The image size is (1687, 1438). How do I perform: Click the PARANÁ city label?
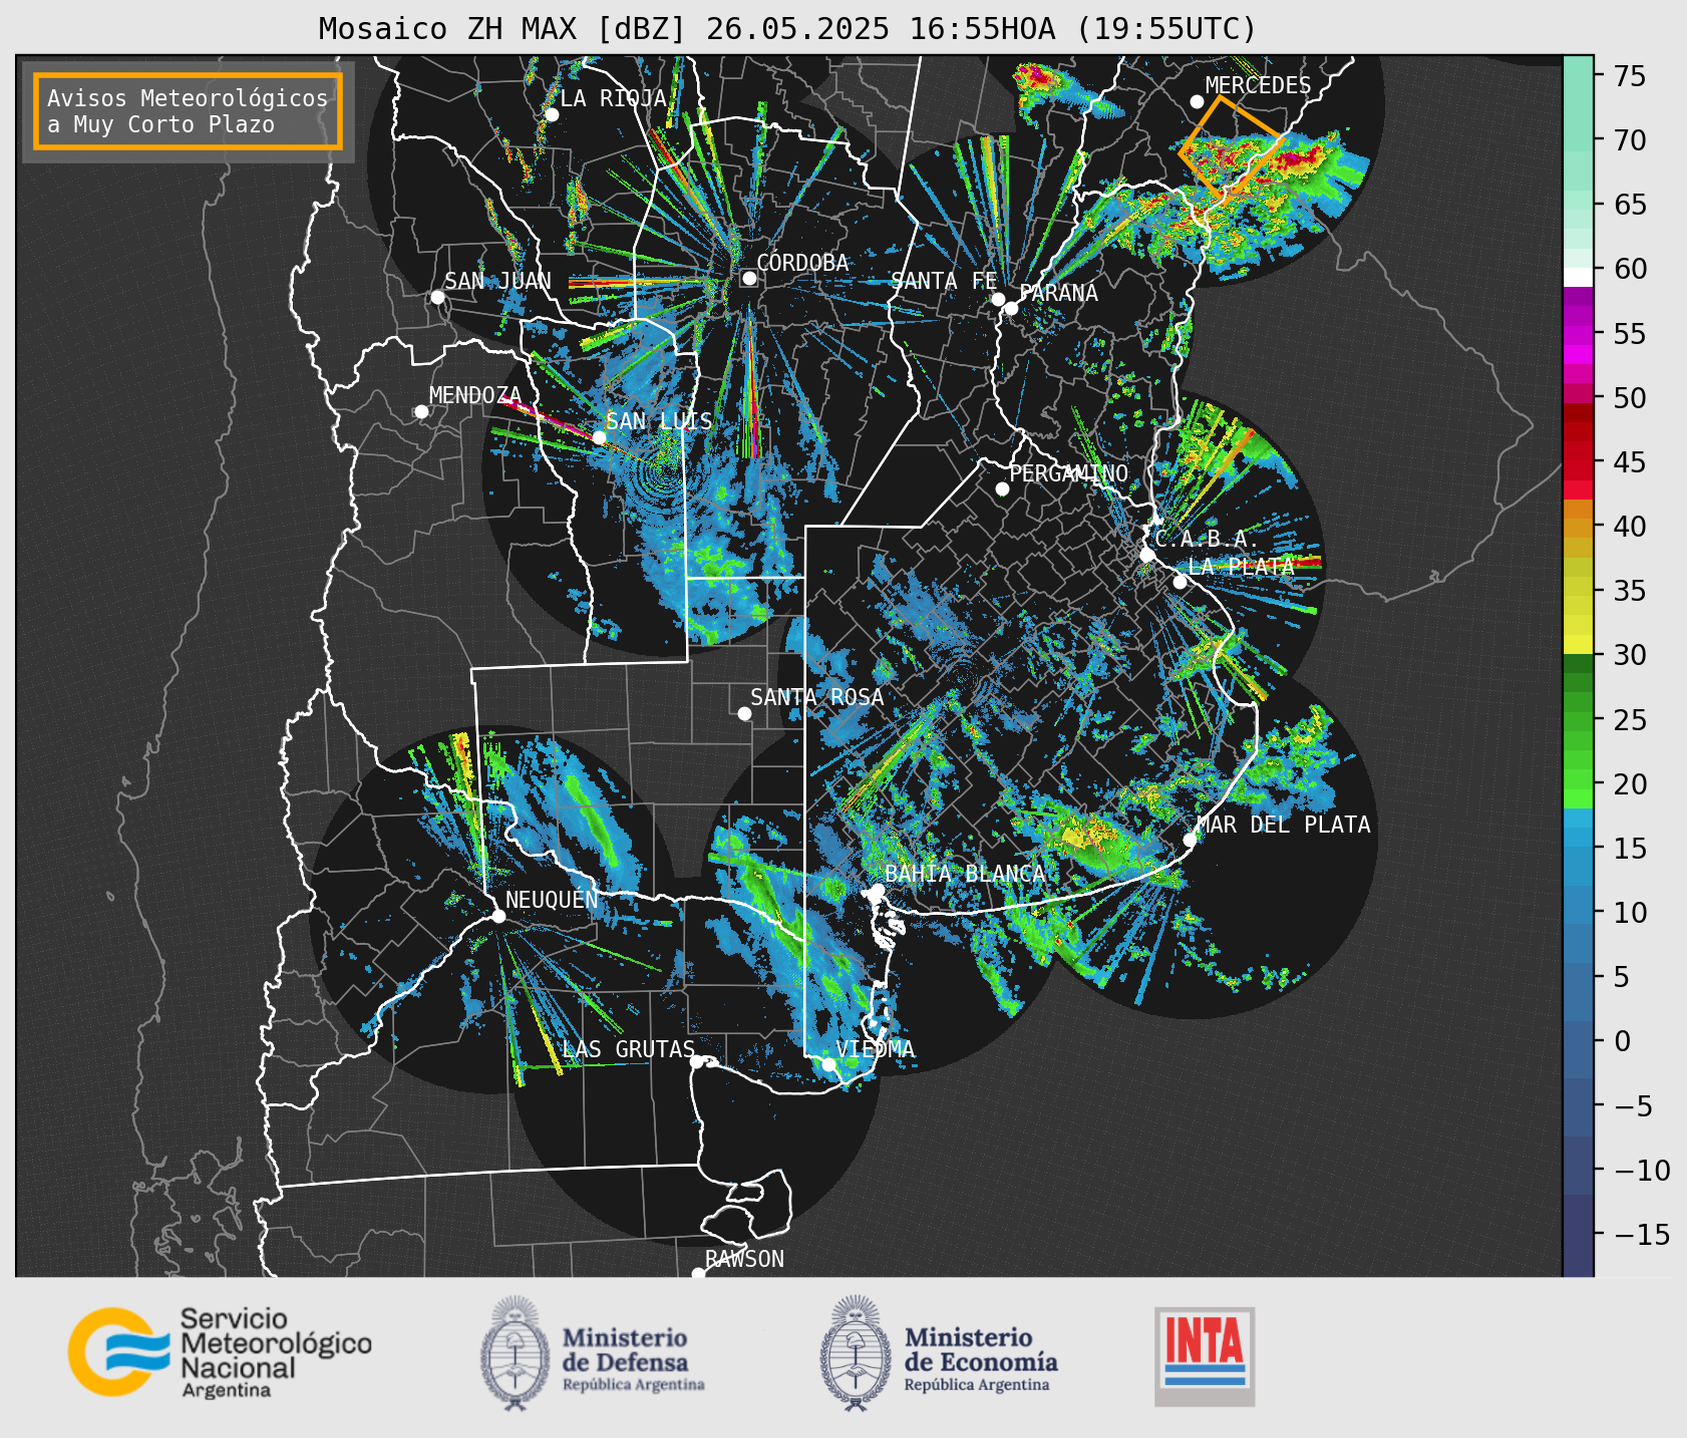click(x=1058, y=293)
